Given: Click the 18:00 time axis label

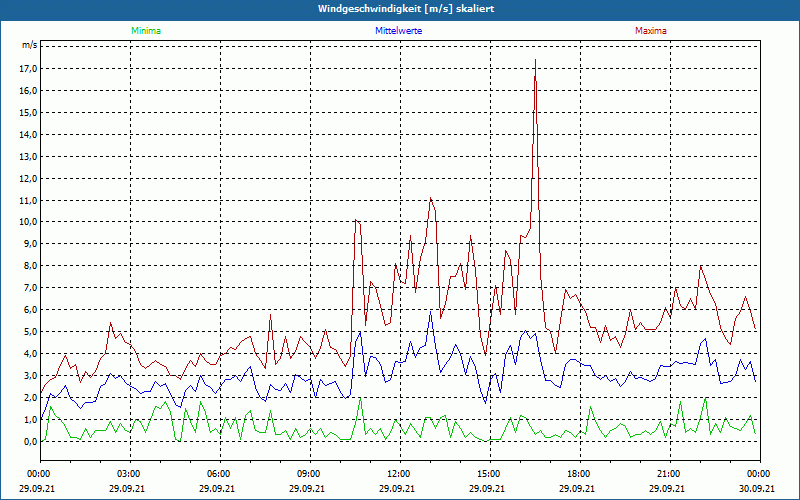Looking at the screenshot, I should 580,473.
